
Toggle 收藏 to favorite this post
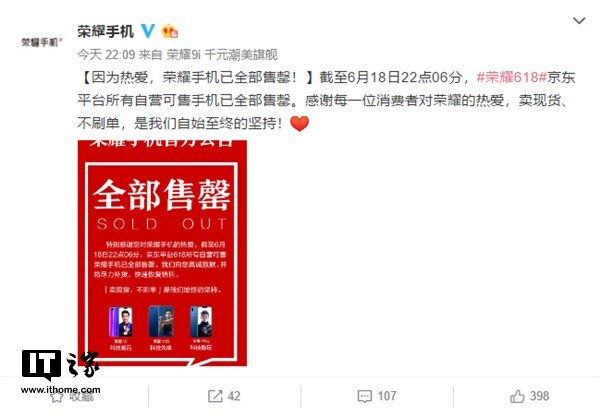(x=72, y=396)
